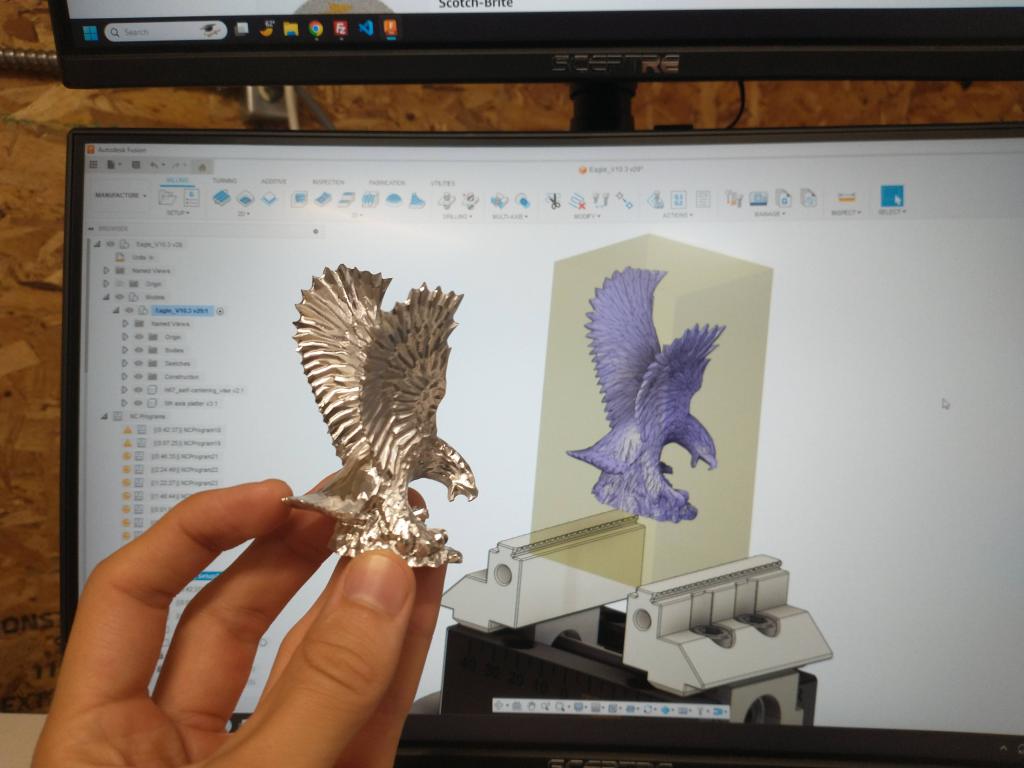Toggle visibility eye of Sketches folder

139,364
